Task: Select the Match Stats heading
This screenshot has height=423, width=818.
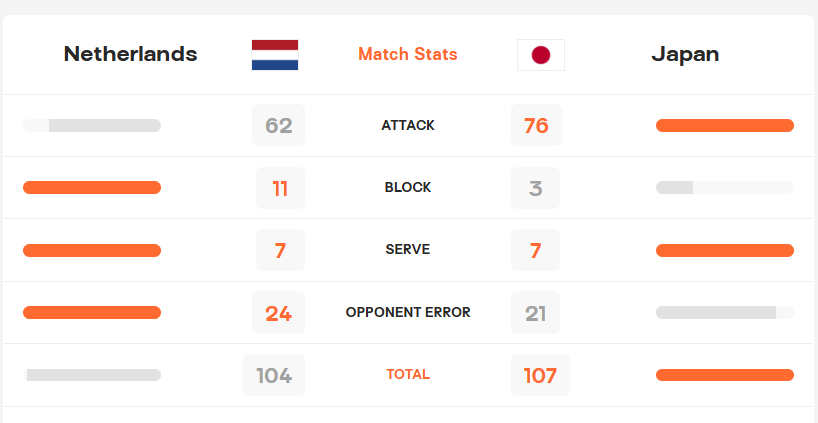Action: (407, 54)
